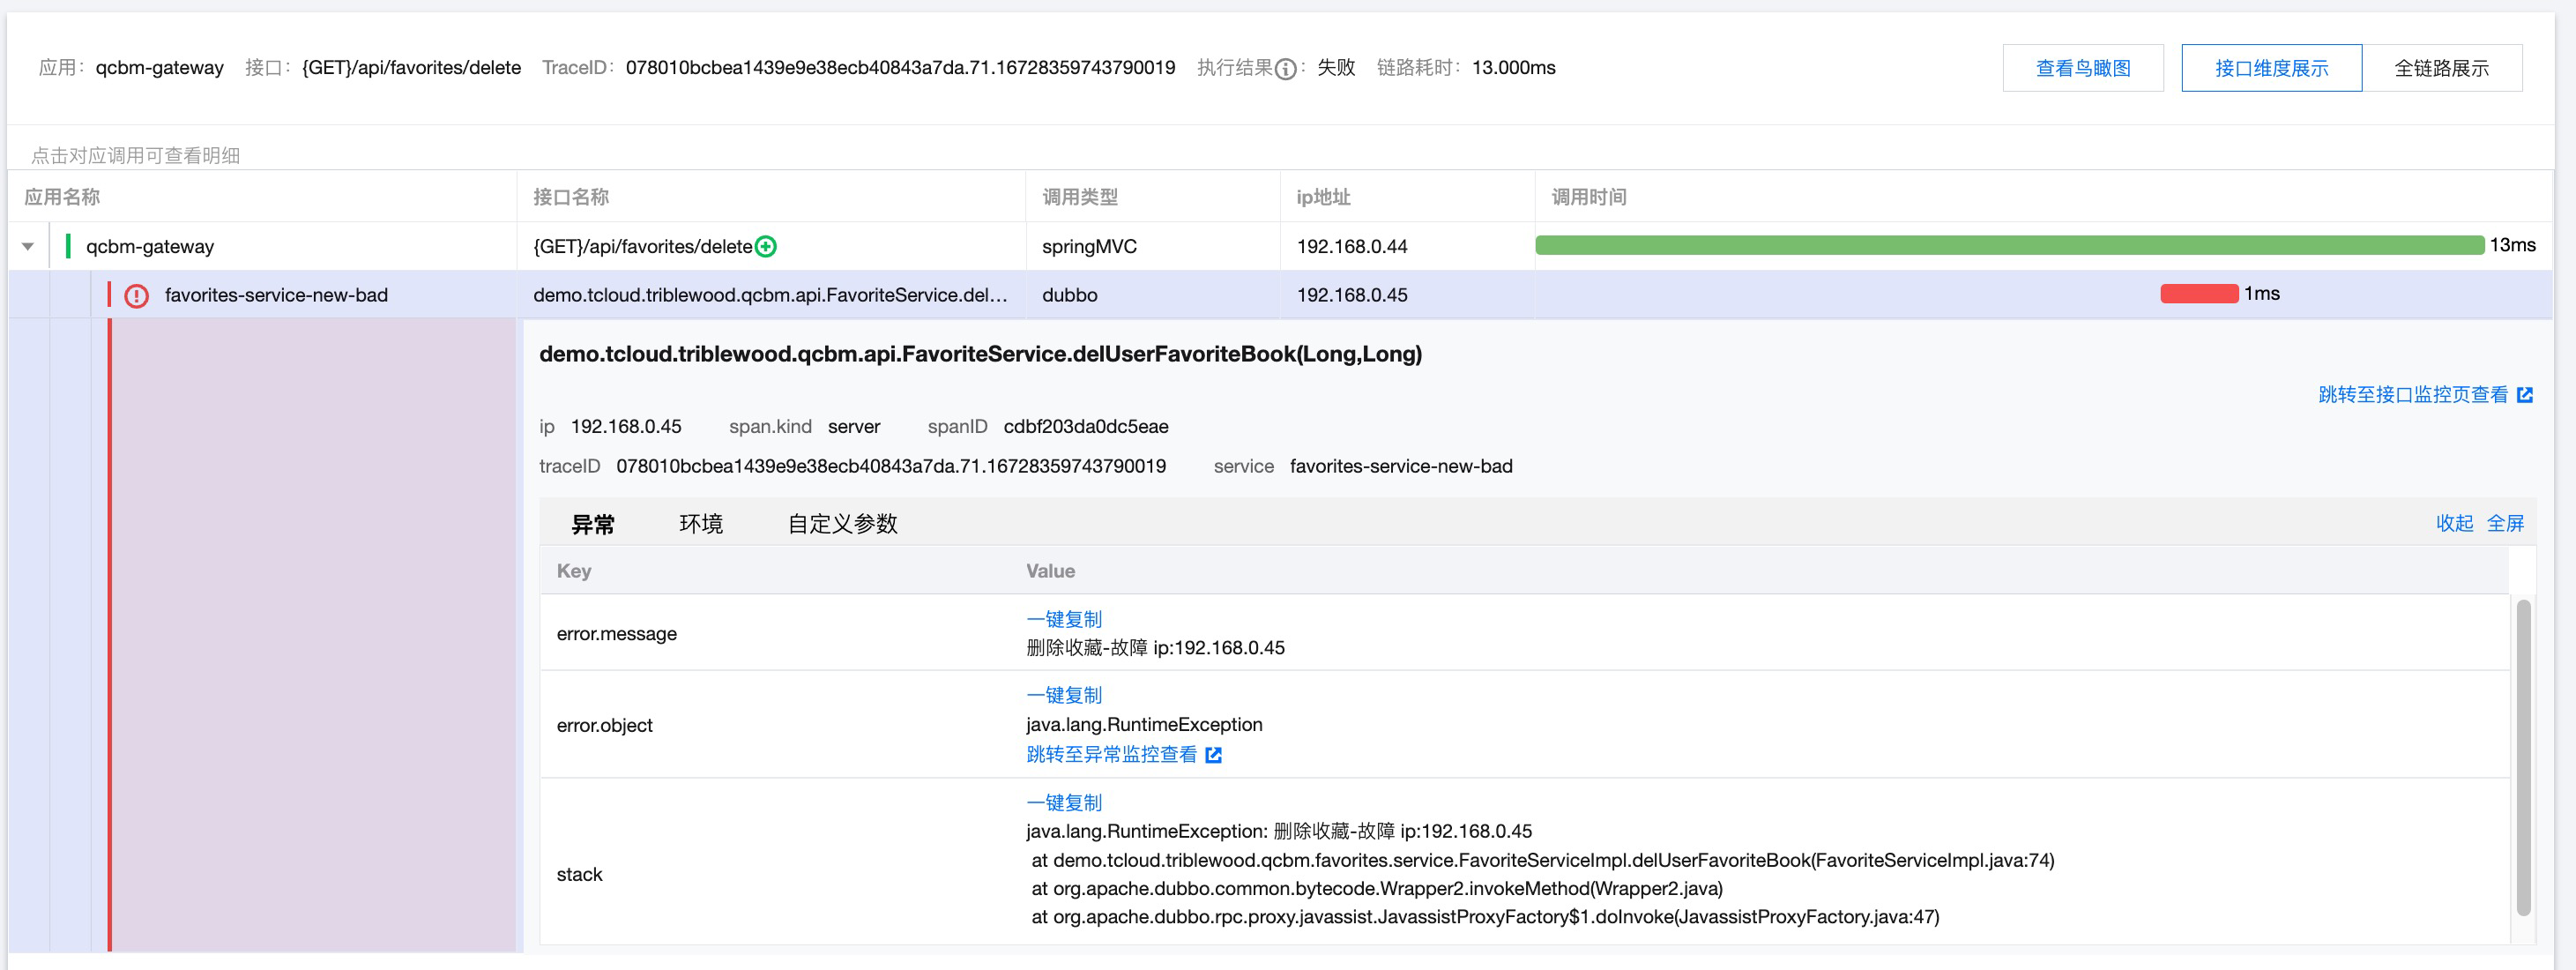Click the external-link icon after 跳转至异常监控查看
Image resolution: width=2576 pixels, height=970 pixels.
[x=1213, y=755]
